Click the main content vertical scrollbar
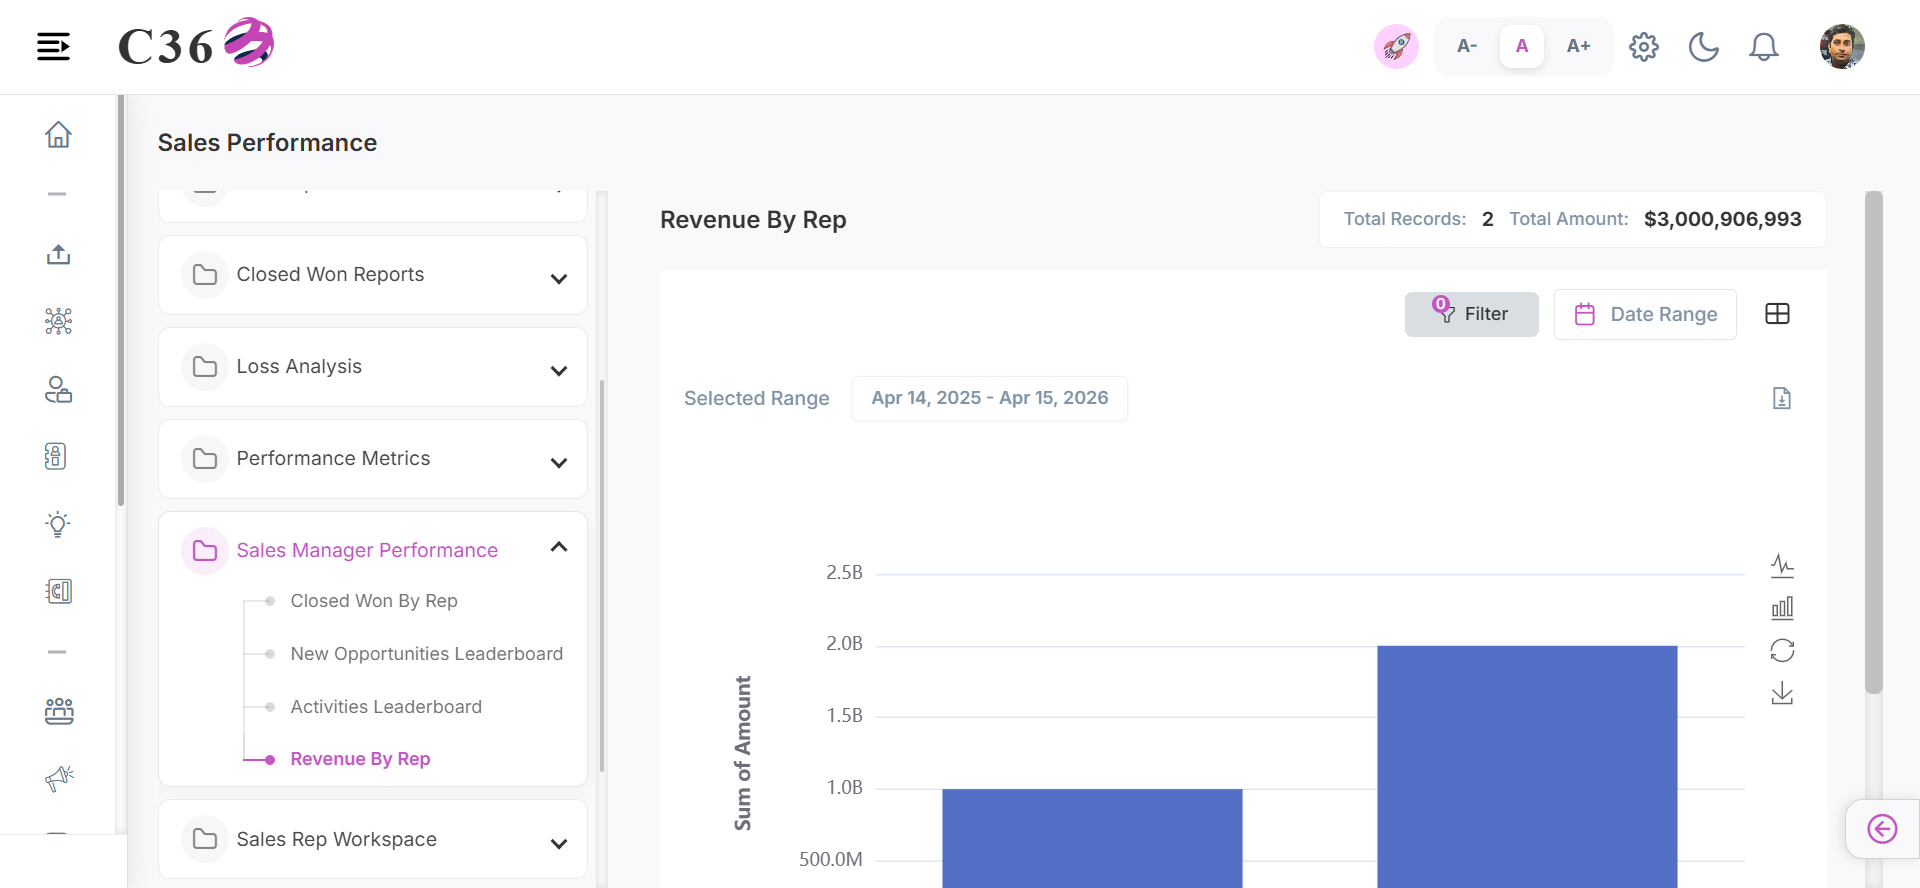The height and width of the screenshot is (888, 1920). click(1874, 442)
